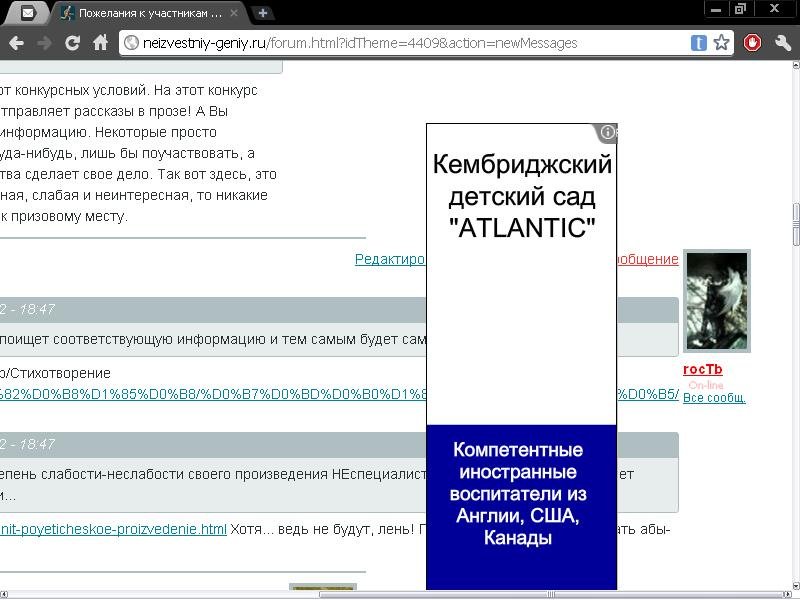Image resolution: width=800 pixels, height=600 pixels.
Task: Click the blue translate extension icon
Action: [x=698, y=43]
